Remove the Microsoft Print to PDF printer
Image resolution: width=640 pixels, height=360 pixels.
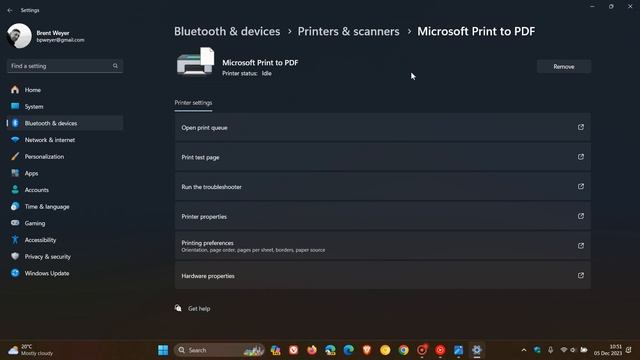click(x=564, y=67)
